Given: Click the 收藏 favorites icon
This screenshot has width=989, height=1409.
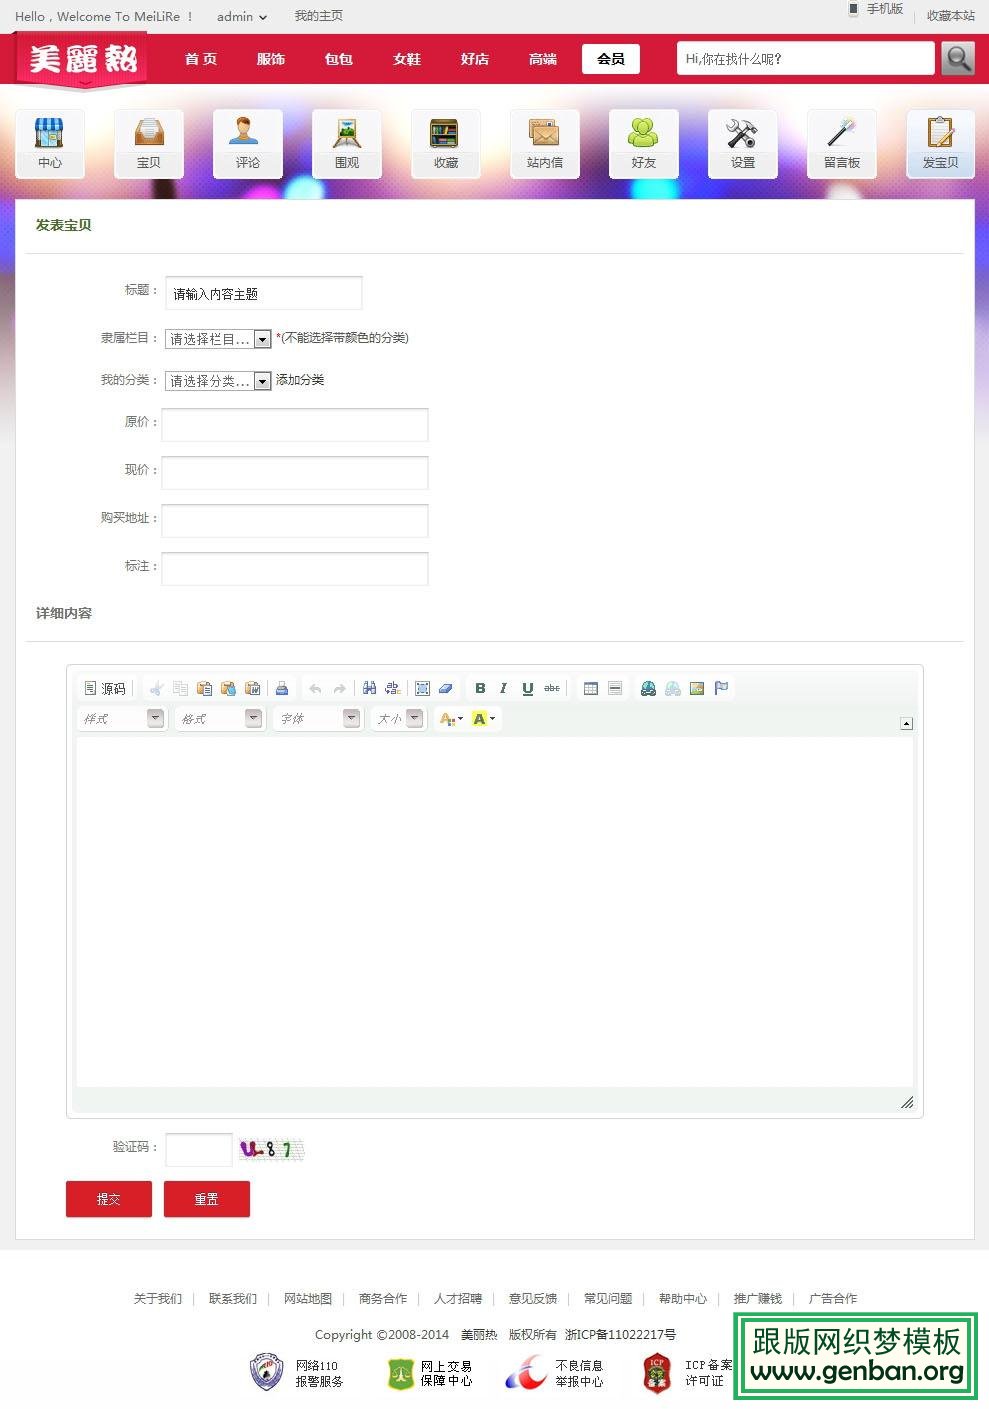Looking at the screenshot, I should pos(445,143).
